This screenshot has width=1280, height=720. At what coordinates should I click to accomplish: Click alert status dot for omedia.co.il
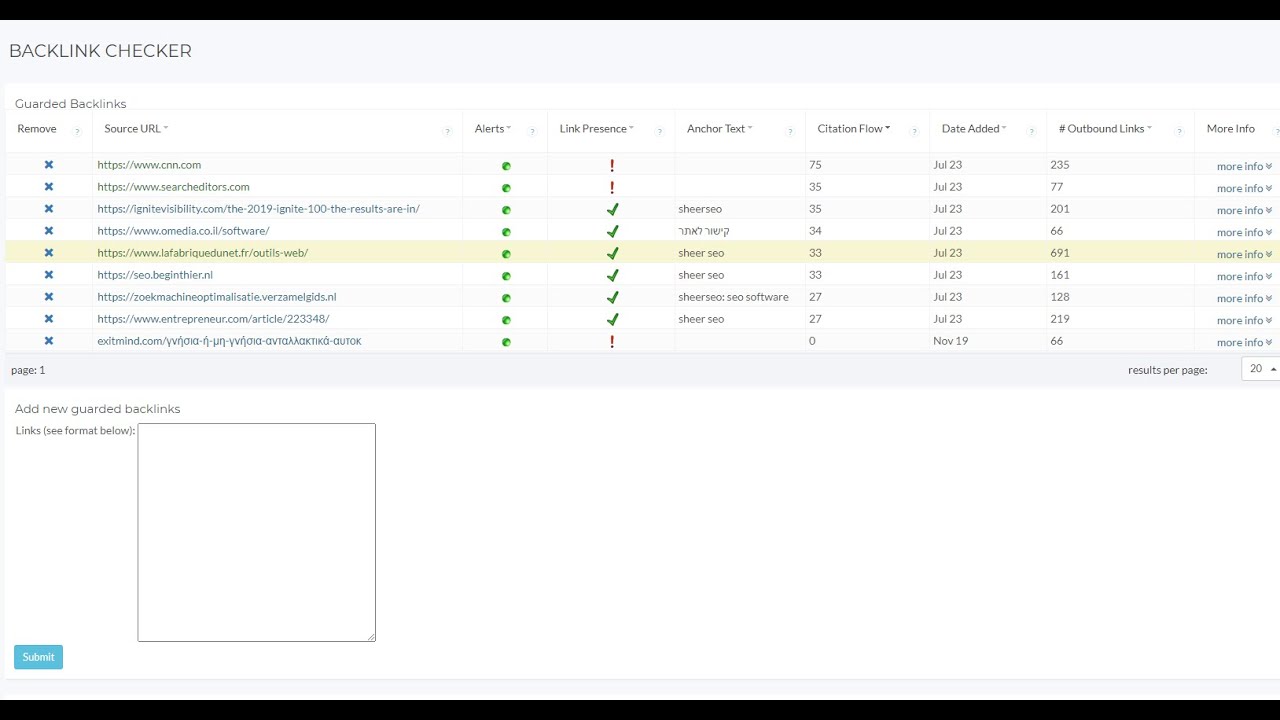[x=506, y=232]
